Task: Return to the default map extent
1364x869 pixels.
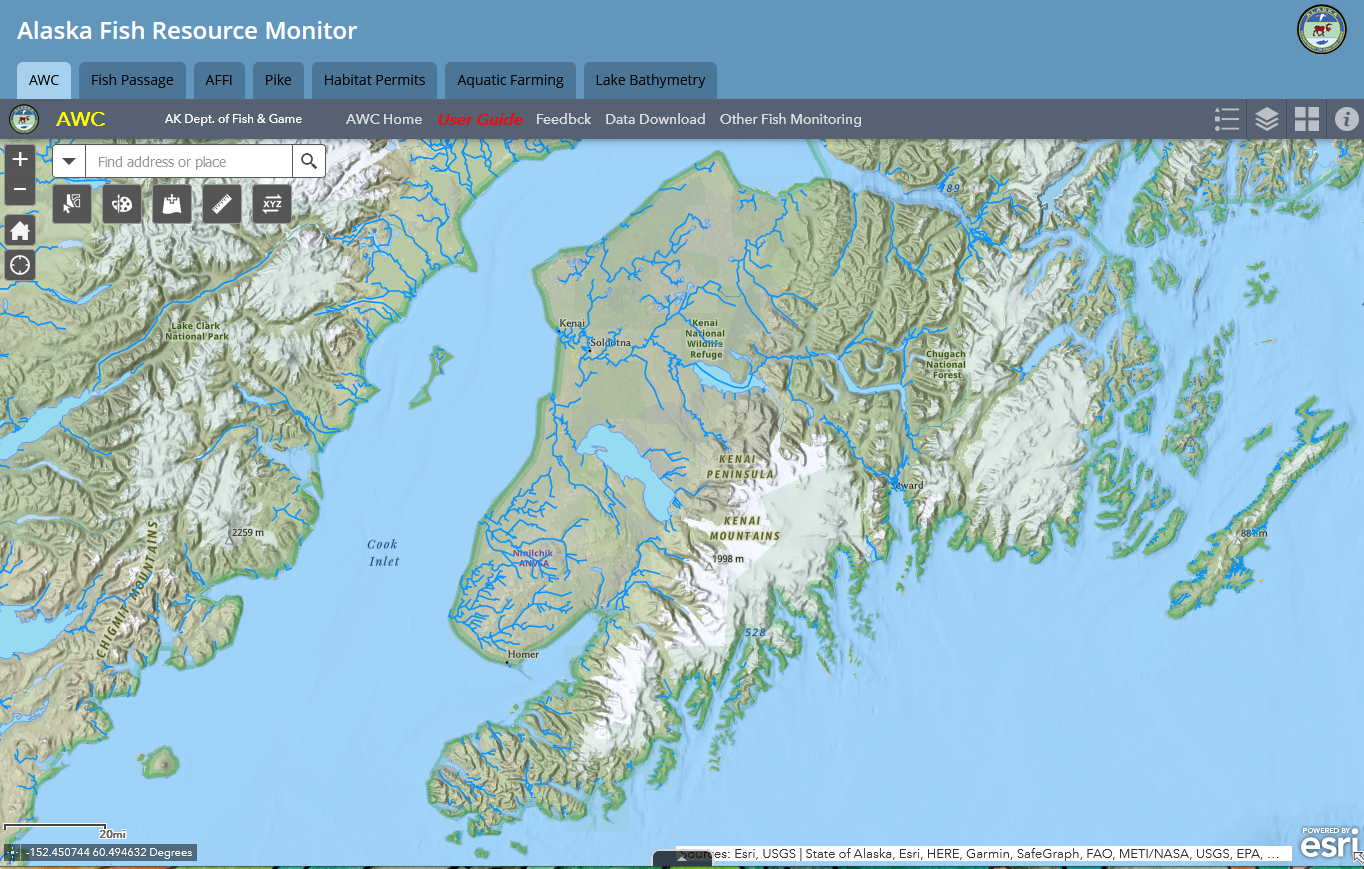Action: pos(20,231)
